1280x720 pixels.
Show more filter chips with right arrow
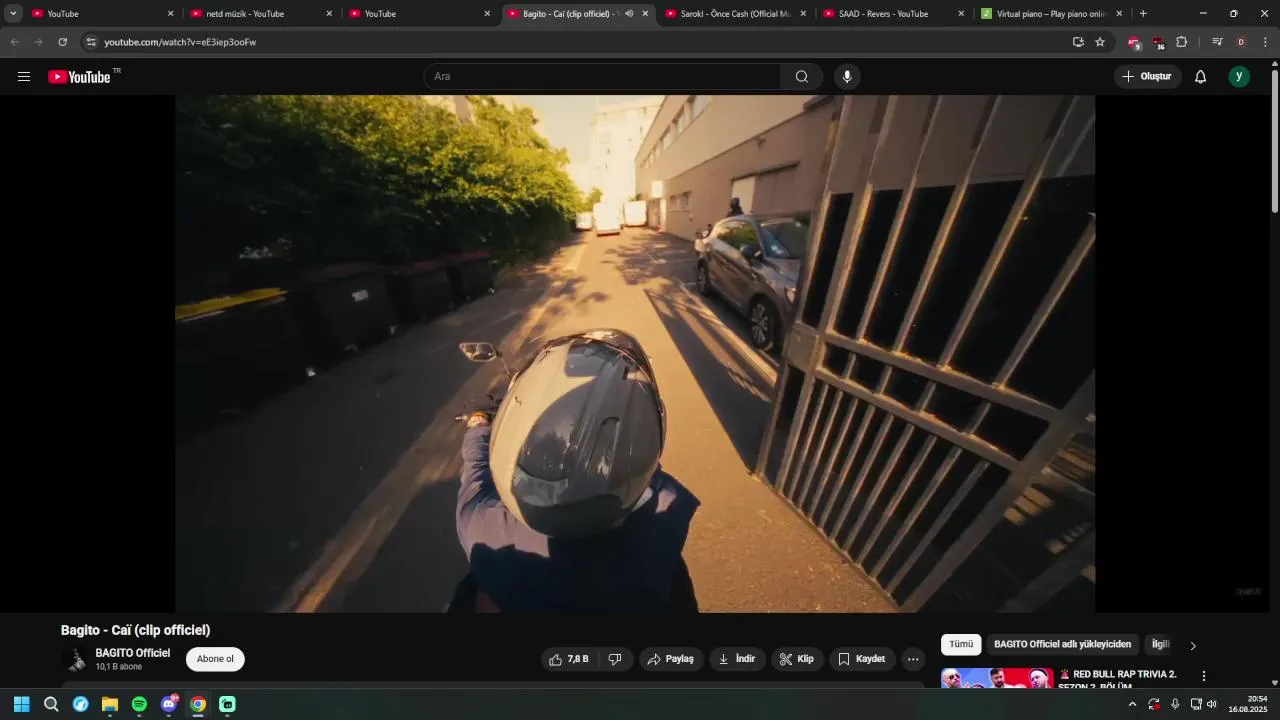point(1192,645)
